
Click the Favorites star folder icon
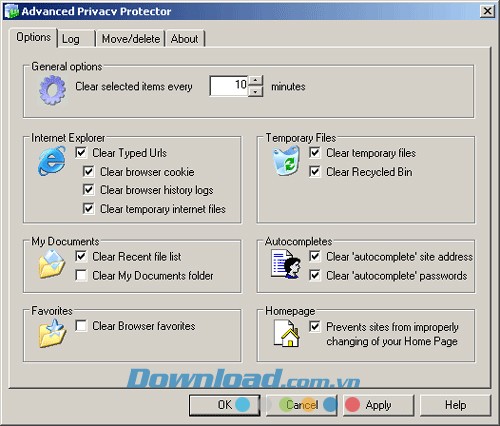click(x=52, y=333)
